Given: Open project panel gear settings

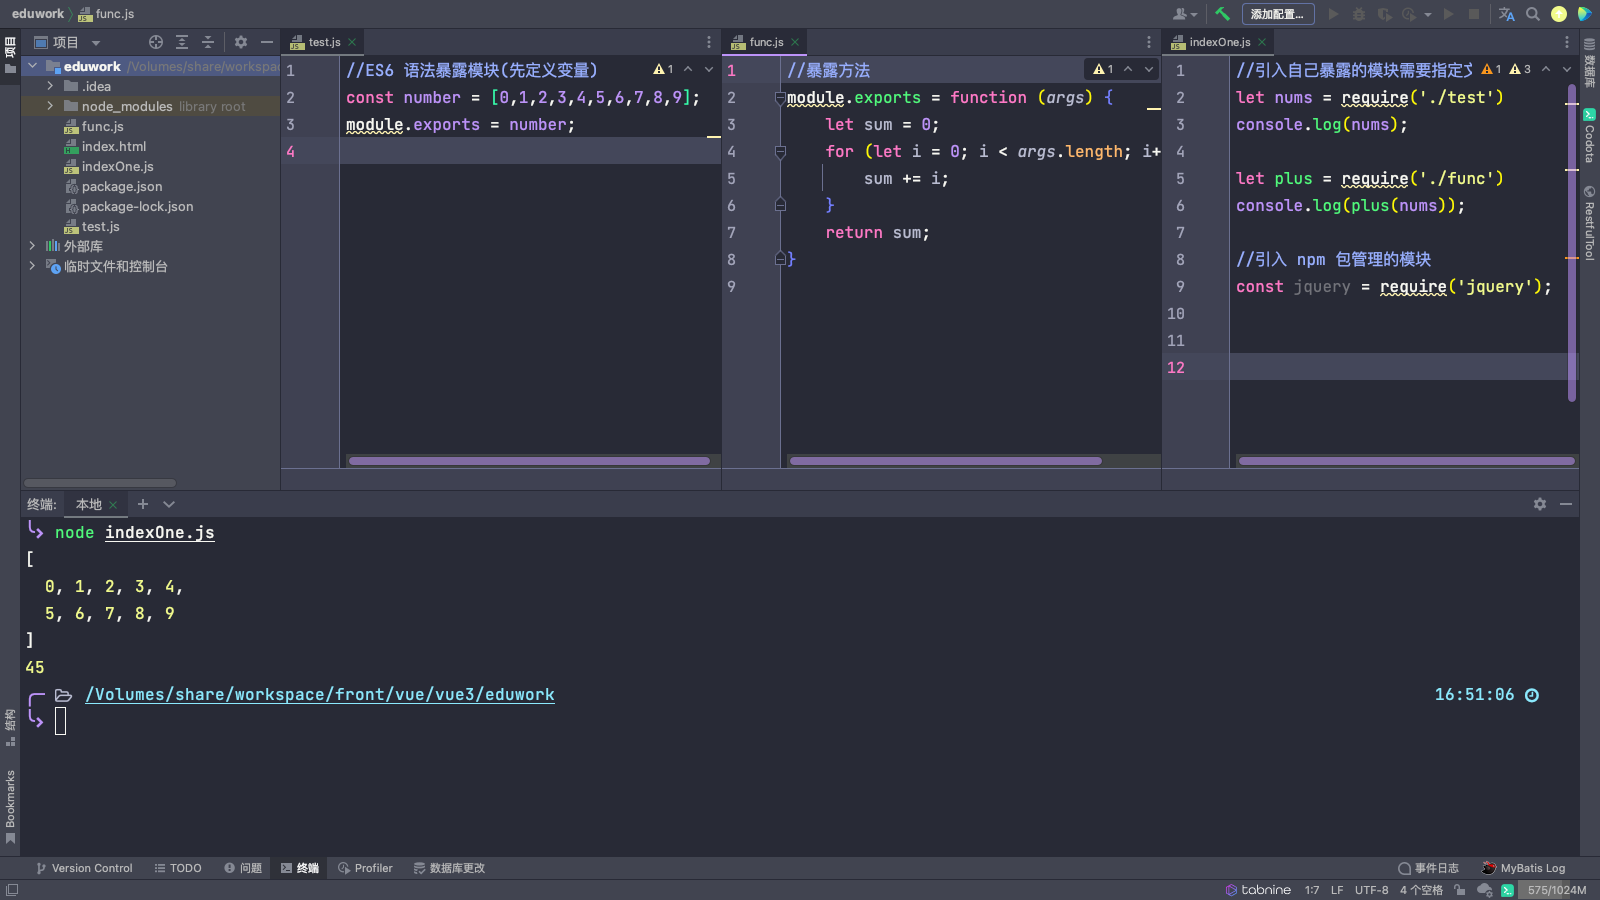Looking at the screenshot, I should [x=241, y=42].
